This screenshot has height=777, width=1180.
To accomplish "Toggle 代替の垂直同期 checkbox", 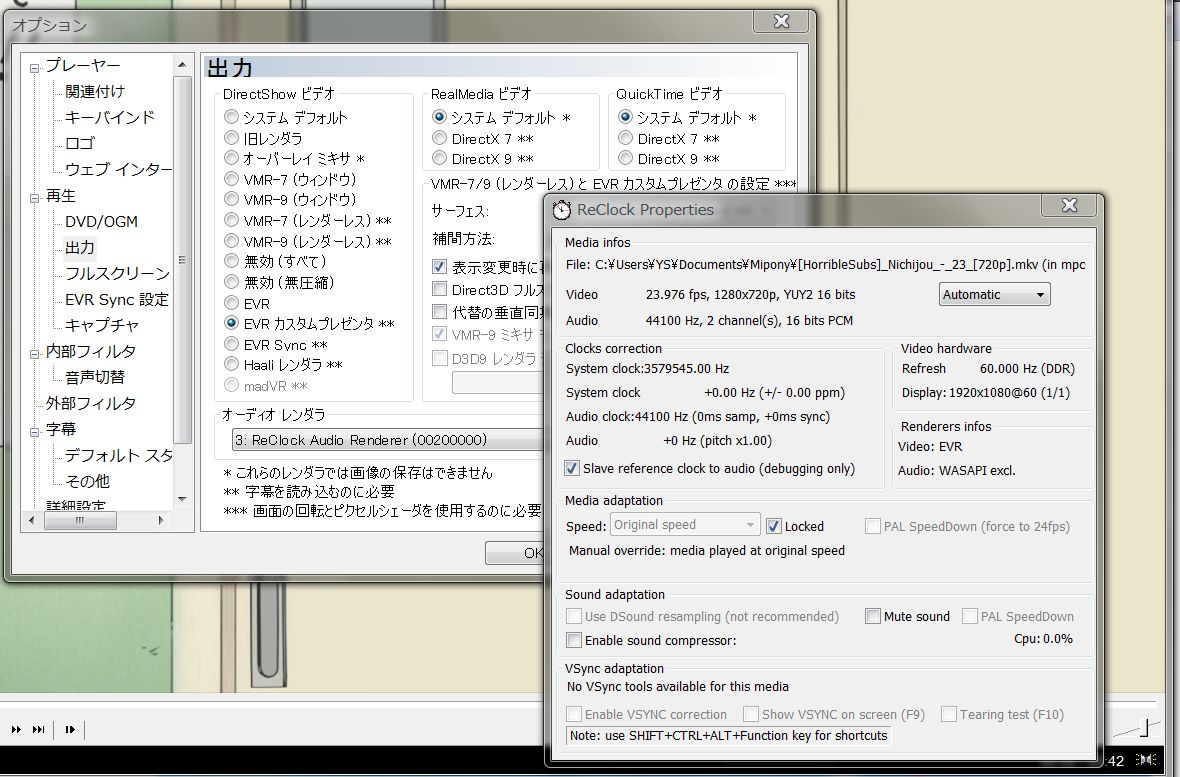I will 439,312.
